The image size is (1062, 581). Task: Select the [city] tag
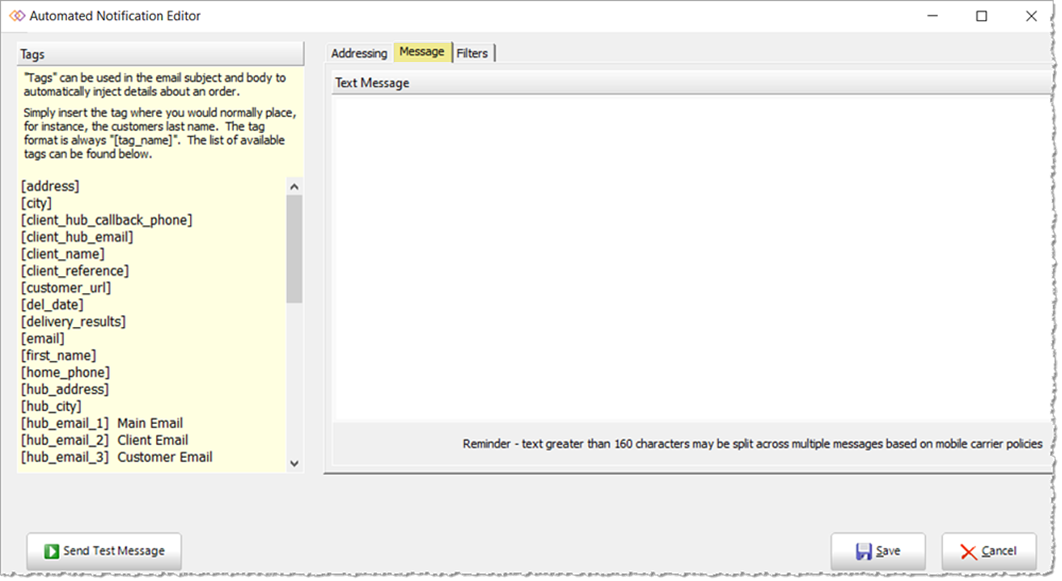click(x=36, y=202)
